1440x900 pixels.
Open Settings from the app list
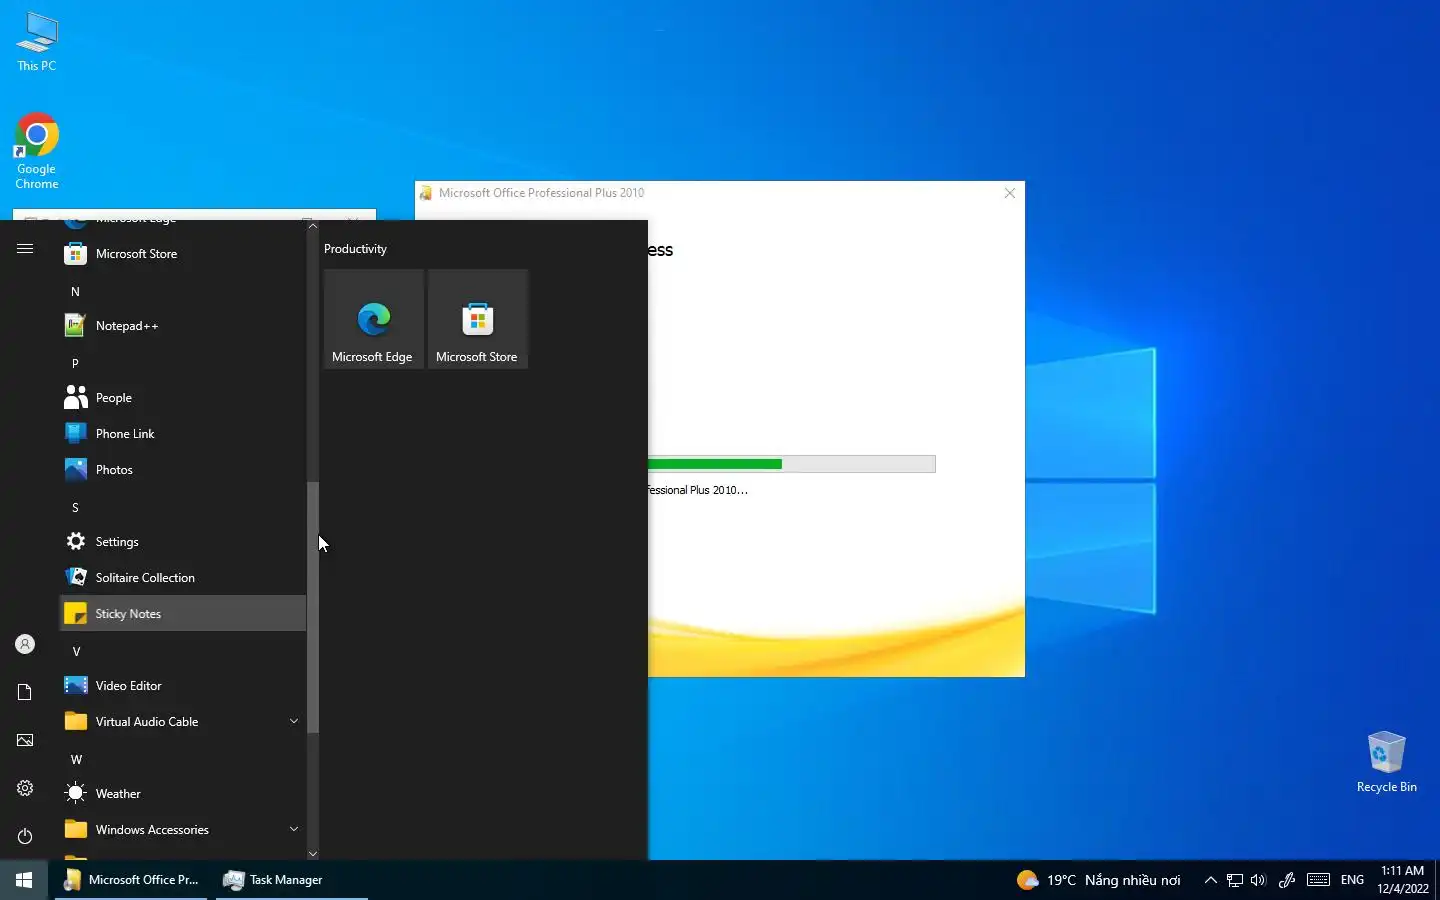(183, 542)
